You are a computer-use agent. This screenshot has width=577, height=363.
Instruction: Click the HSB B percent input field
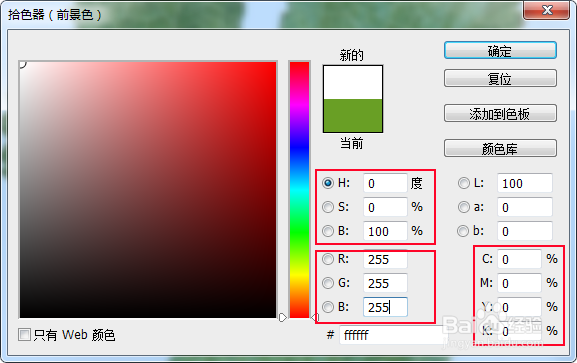point(385,231)
